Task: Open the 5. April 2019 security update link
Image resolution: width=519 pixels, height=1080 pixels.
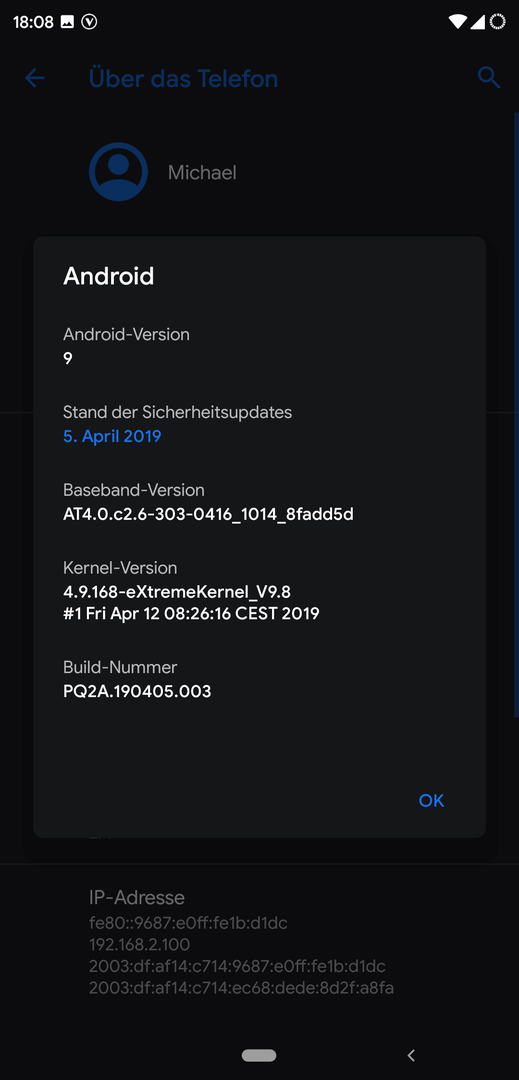Action: [x=112, y=436]
